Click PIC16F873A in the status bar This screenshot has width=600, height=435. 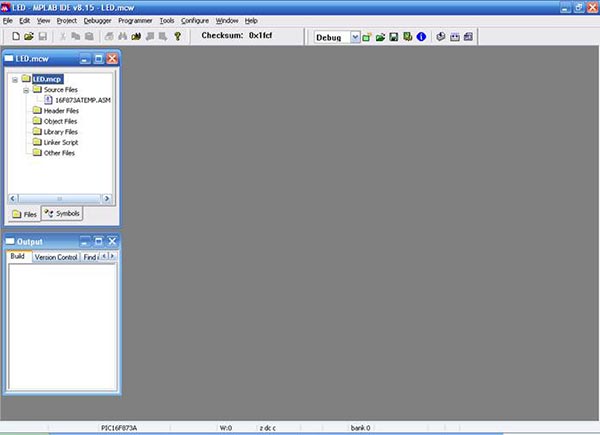pos(119,428)
